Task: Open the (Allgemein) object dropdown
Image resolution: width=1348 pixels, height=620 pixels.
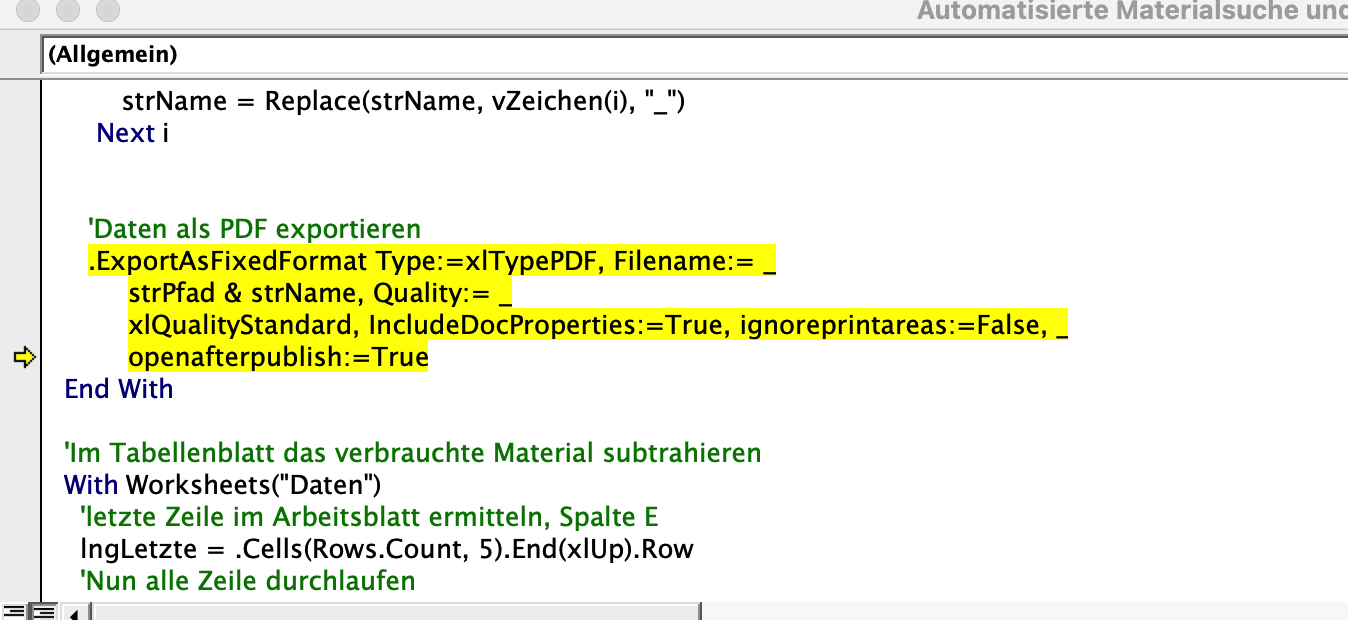Action: click(x=690, y=54)
